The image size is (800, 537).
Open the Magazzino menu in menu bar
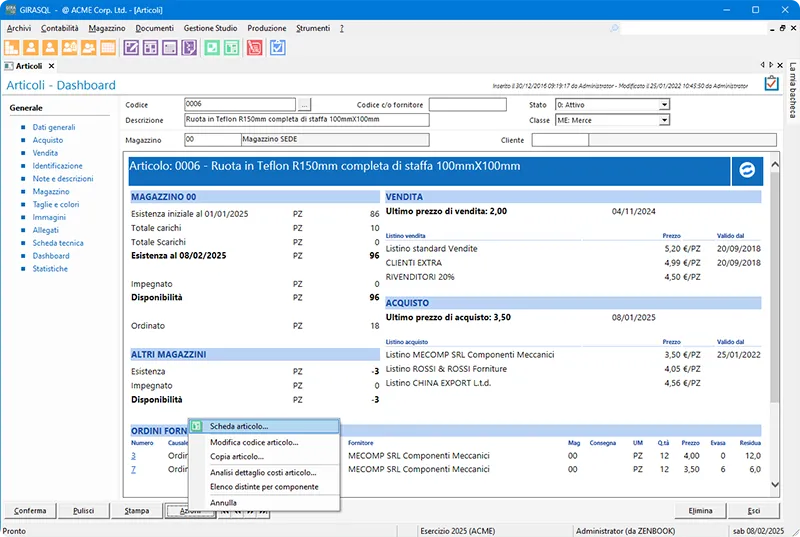(107, 28)
